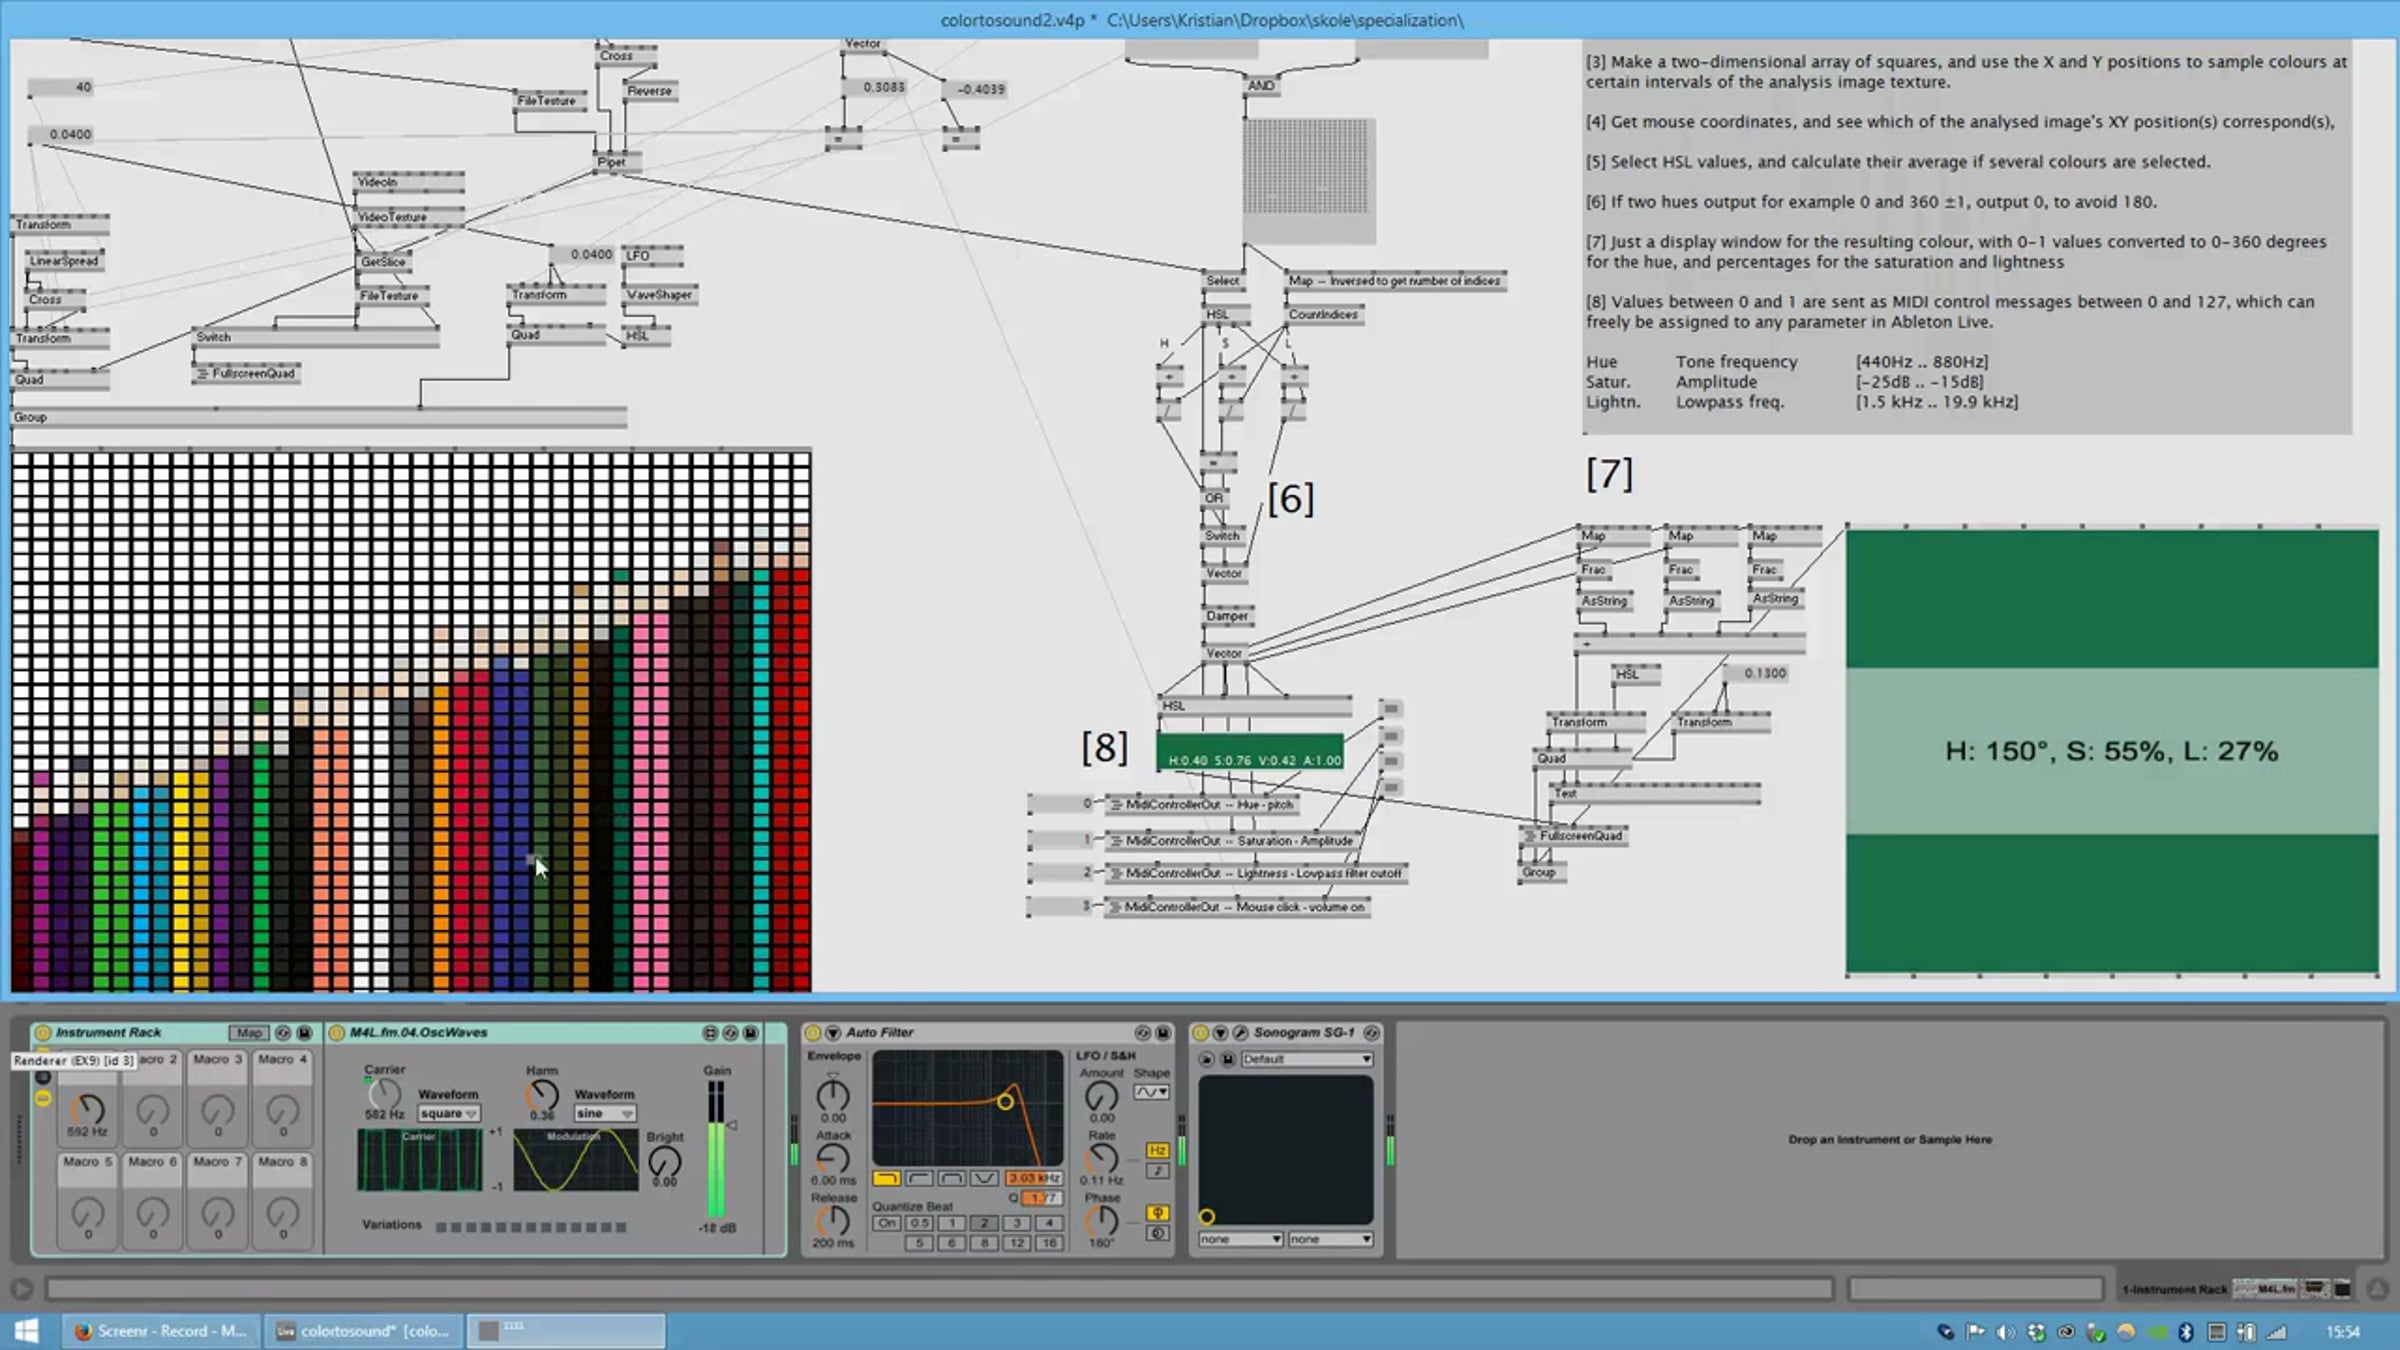Viewport: 2400px width, 1350px height.
Task: Click the Instrument Rack hot-swap icon
Action: pyautogui.click(x=283, y=1032)
